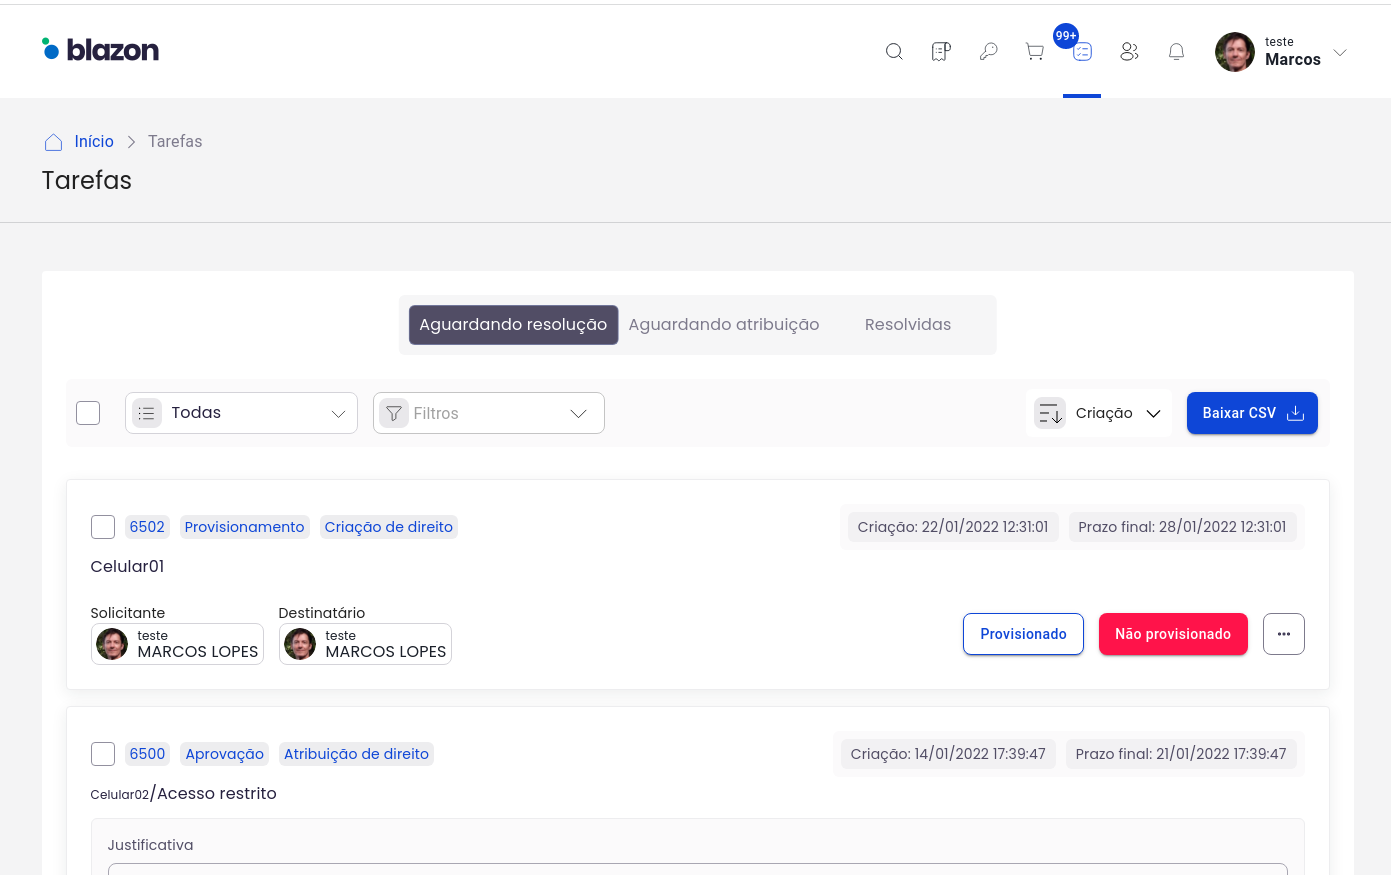The image size is (1391, 875).
Task: Switch to Aguardando atribuição tab
Action: (723, 325)
